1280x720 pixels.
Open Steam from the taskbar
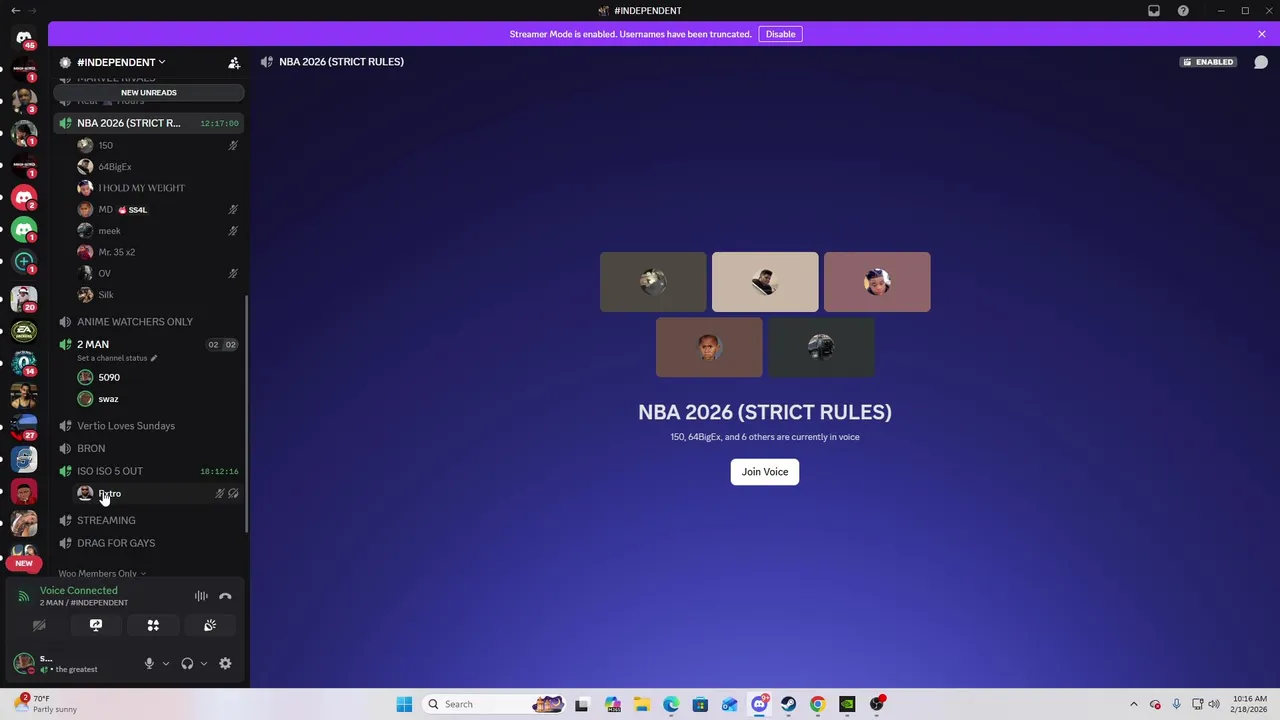pos(788,704)
